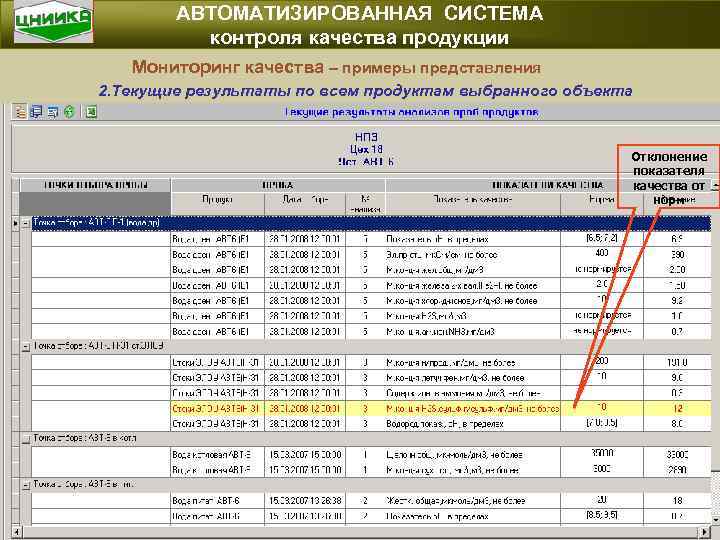The height and width of the screenshot is (540, 720).
Task: Click the norm value 400
Action: (602, 253)
